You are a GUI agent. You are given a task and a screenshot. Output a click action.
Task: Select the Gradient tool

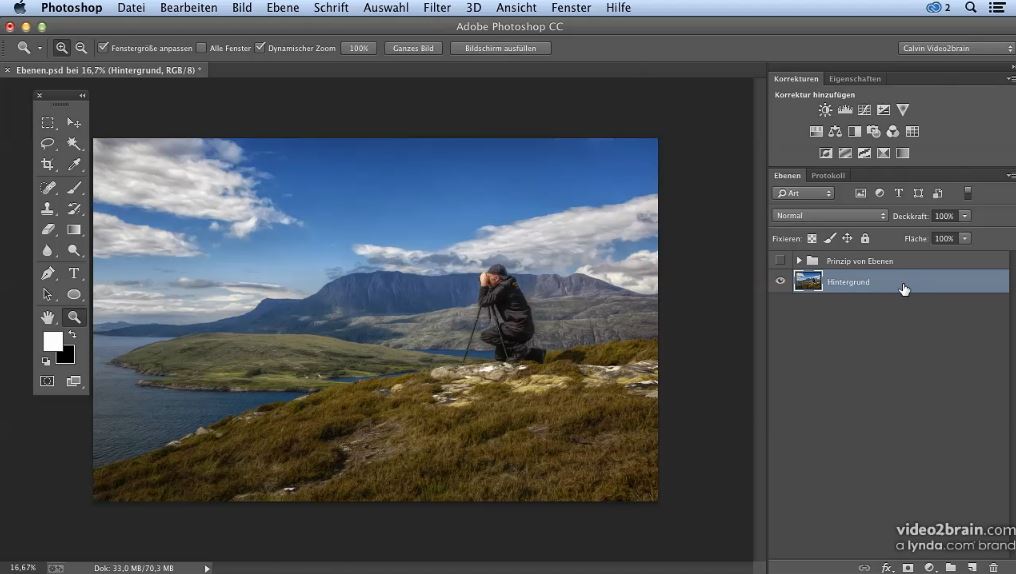coord(74,229)
